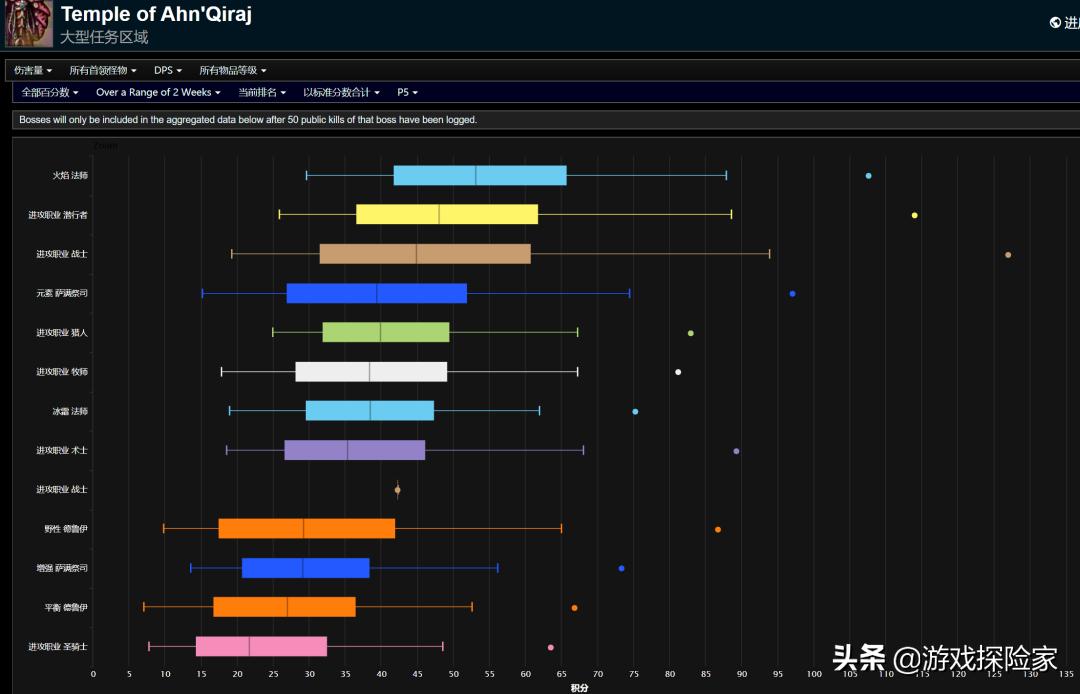Image resolution: width=1080 pixels, height=694 pixels.
Task: Open the 当前排名 ranking dropdown
Action: point(262,92)
